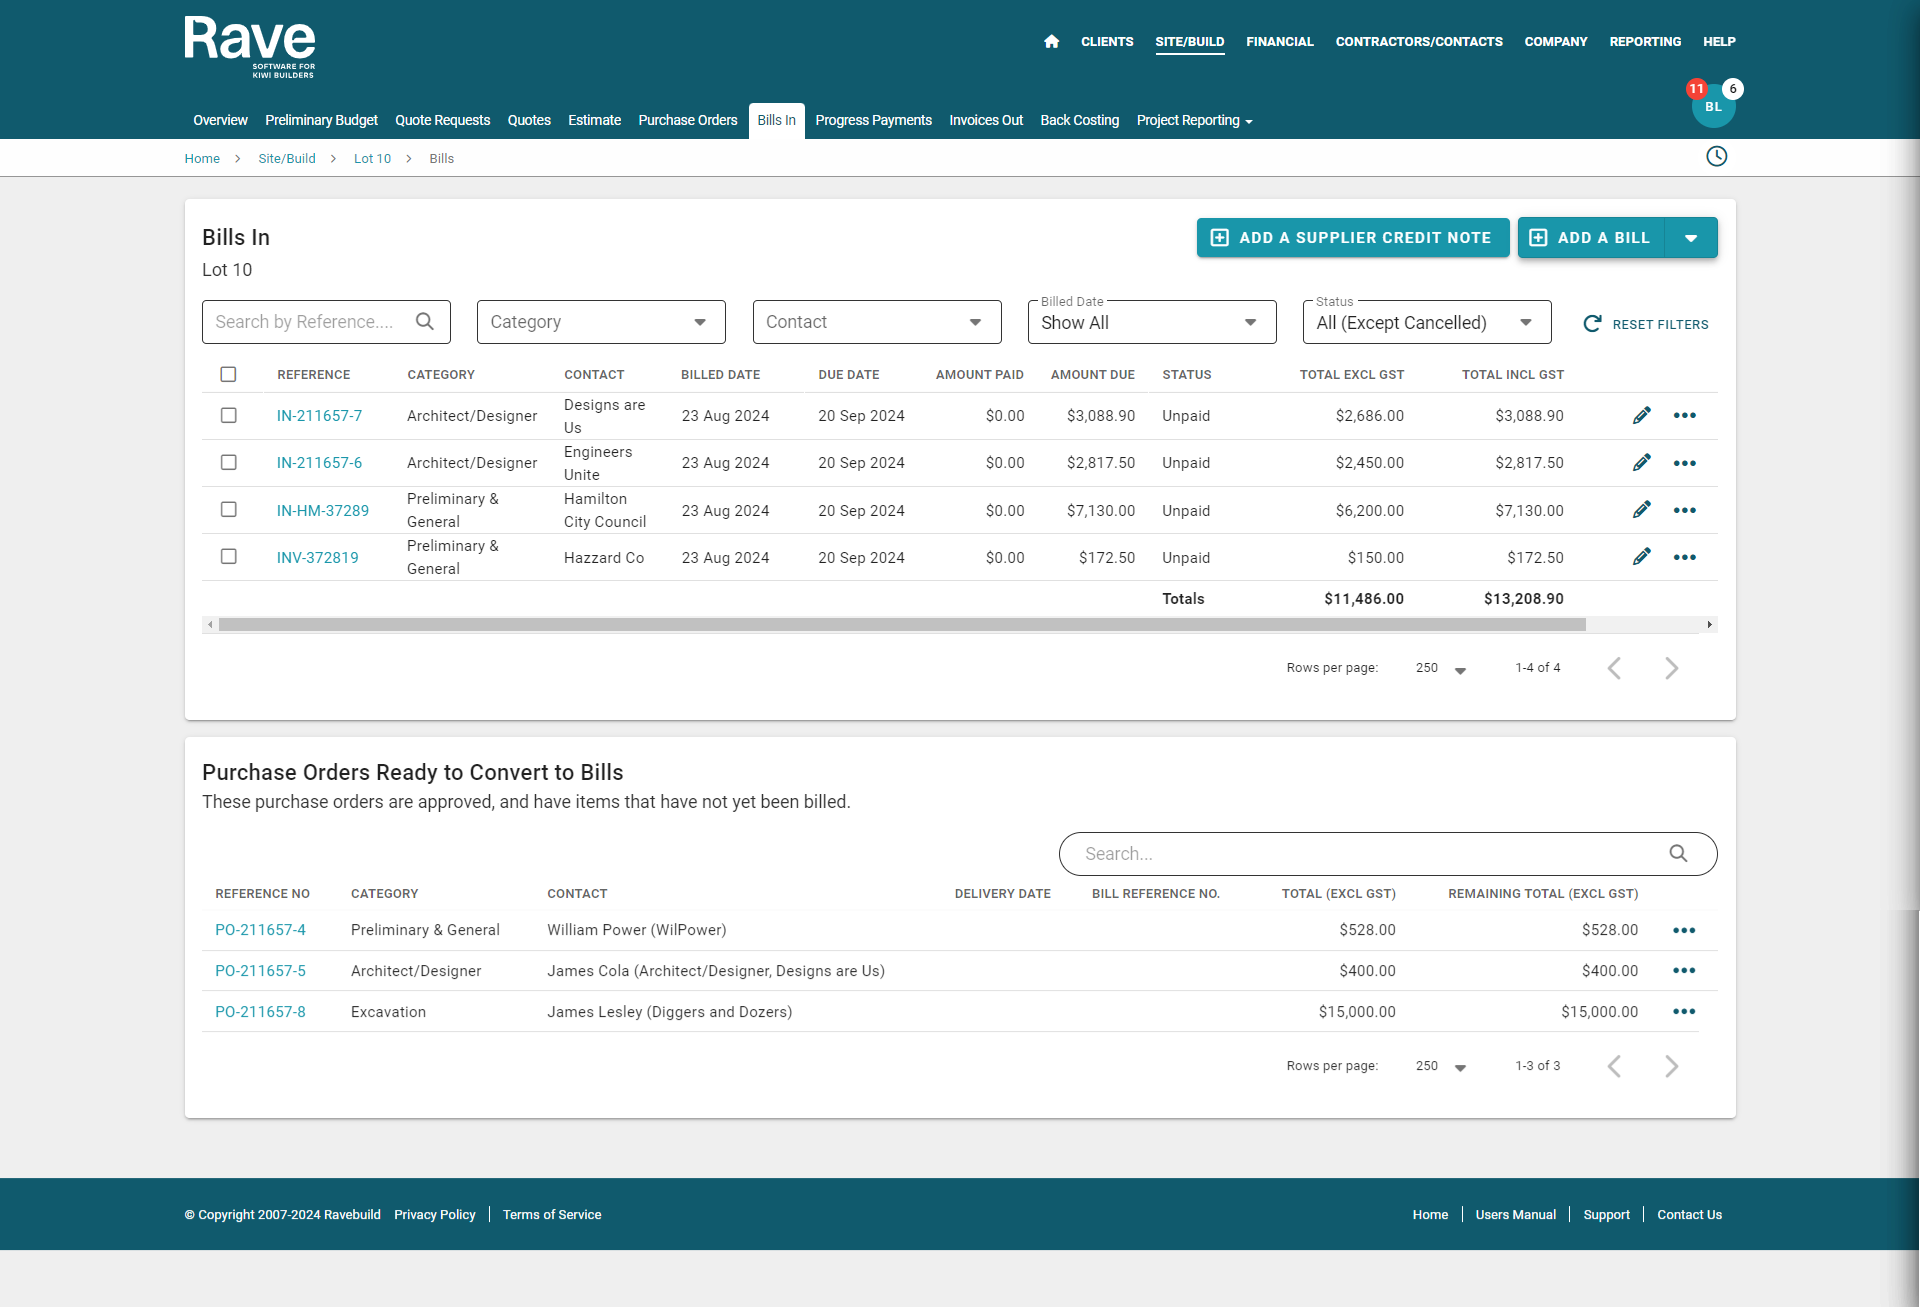Go to previous page of Bills In table

point(1614,668)
